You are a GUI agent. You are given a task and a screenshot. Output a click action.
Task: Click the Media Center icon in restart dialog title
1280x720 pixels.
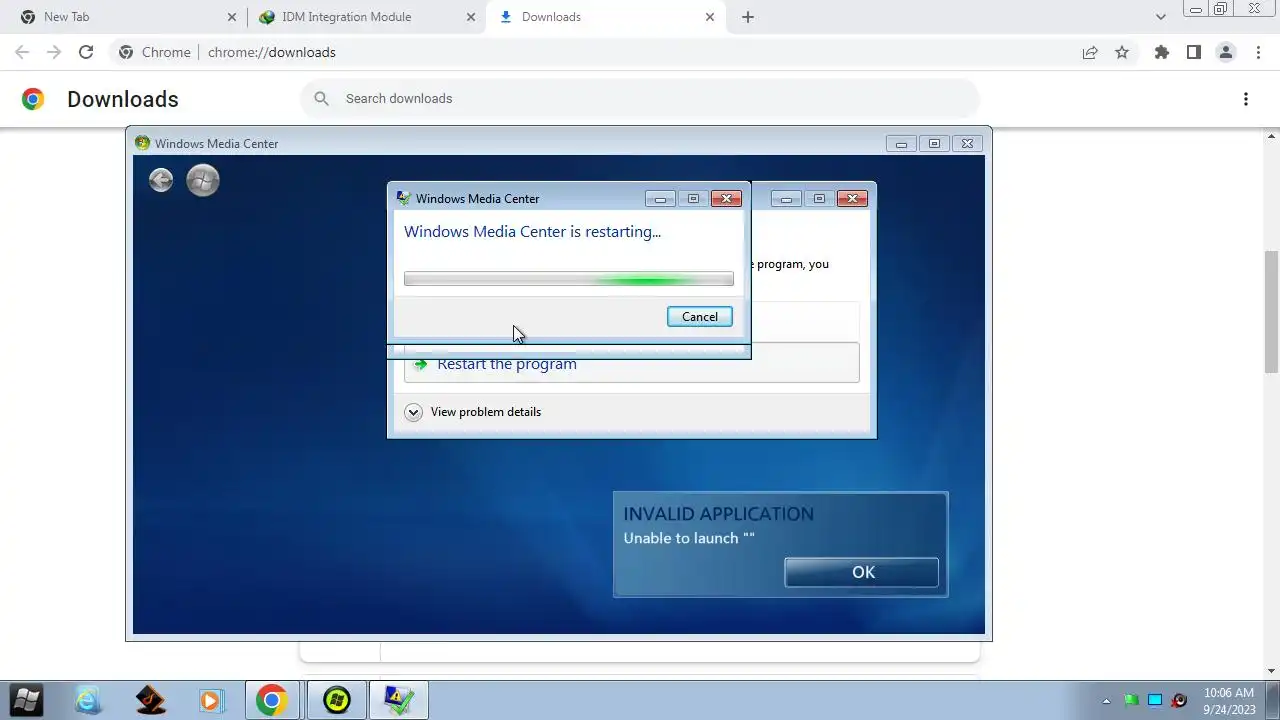403,198
